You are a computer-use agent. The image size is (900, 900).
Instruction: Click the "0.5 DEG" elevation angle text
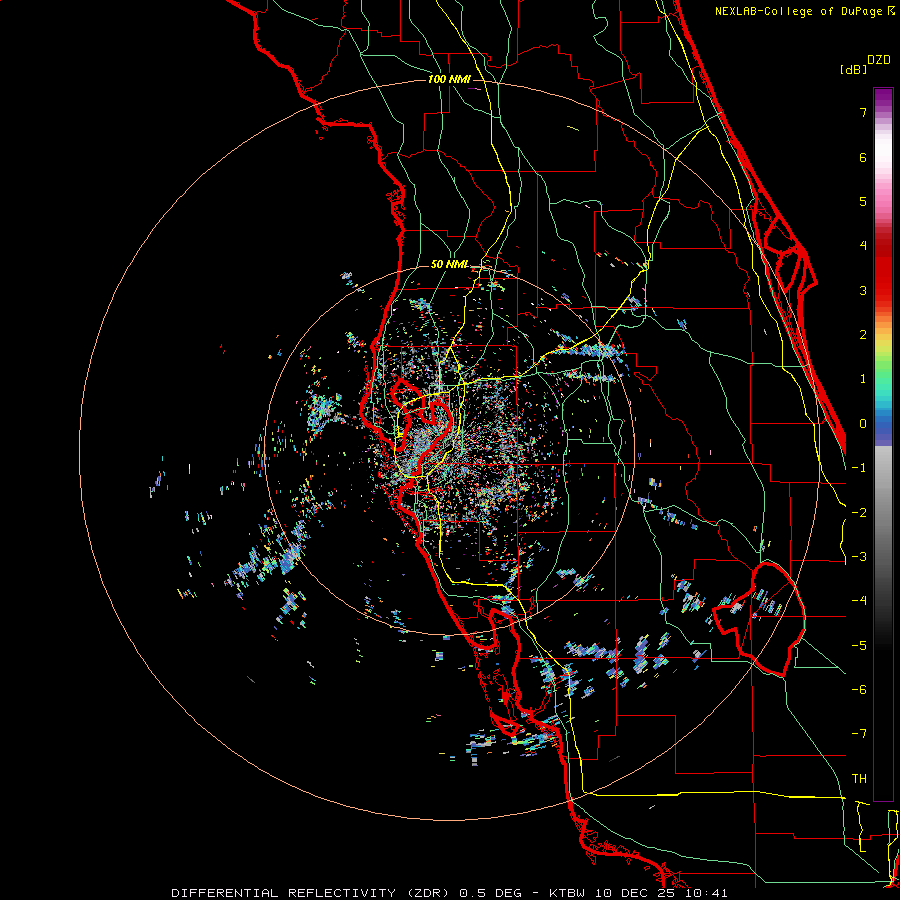491,893
